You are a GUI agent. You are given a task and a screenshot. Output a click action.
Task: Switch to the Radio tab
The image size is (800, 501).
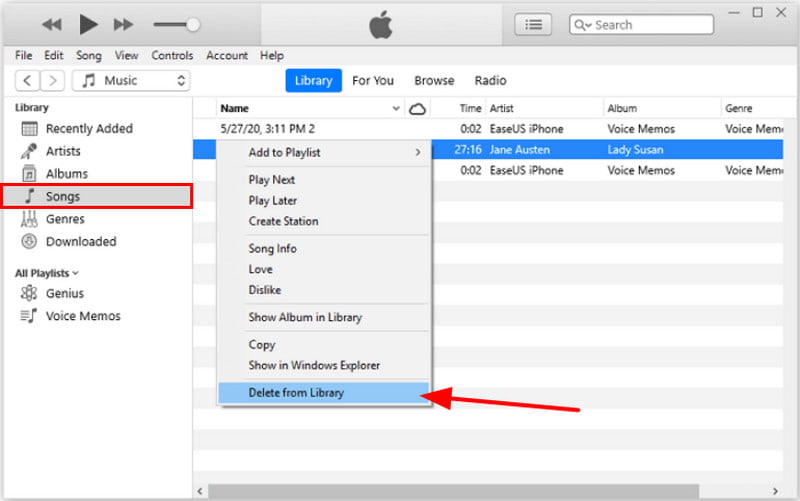point(490,81)
